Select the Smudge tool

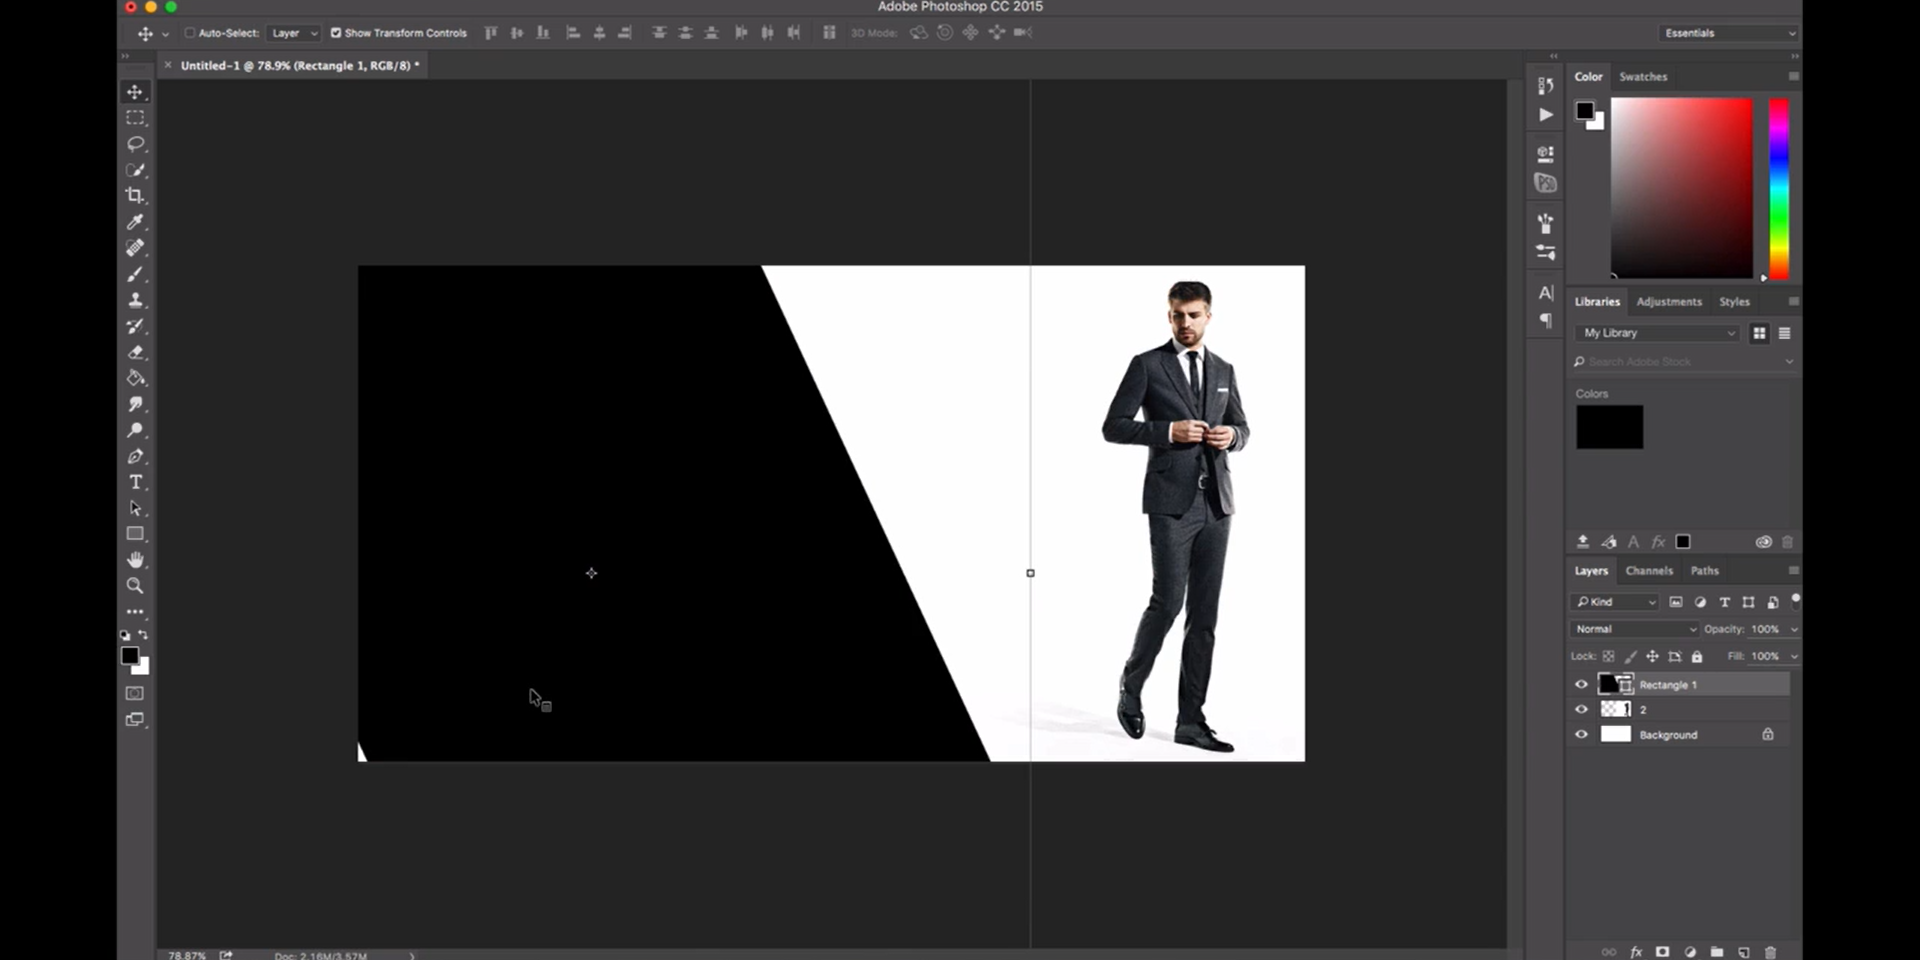(x=135, y=404)
